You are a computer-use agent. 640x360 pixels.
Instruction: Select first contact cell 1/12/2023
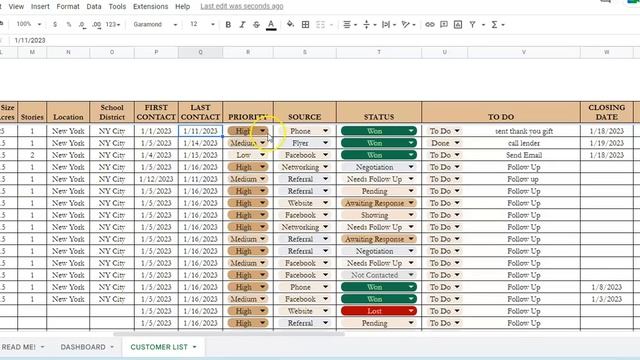point(156,179)
